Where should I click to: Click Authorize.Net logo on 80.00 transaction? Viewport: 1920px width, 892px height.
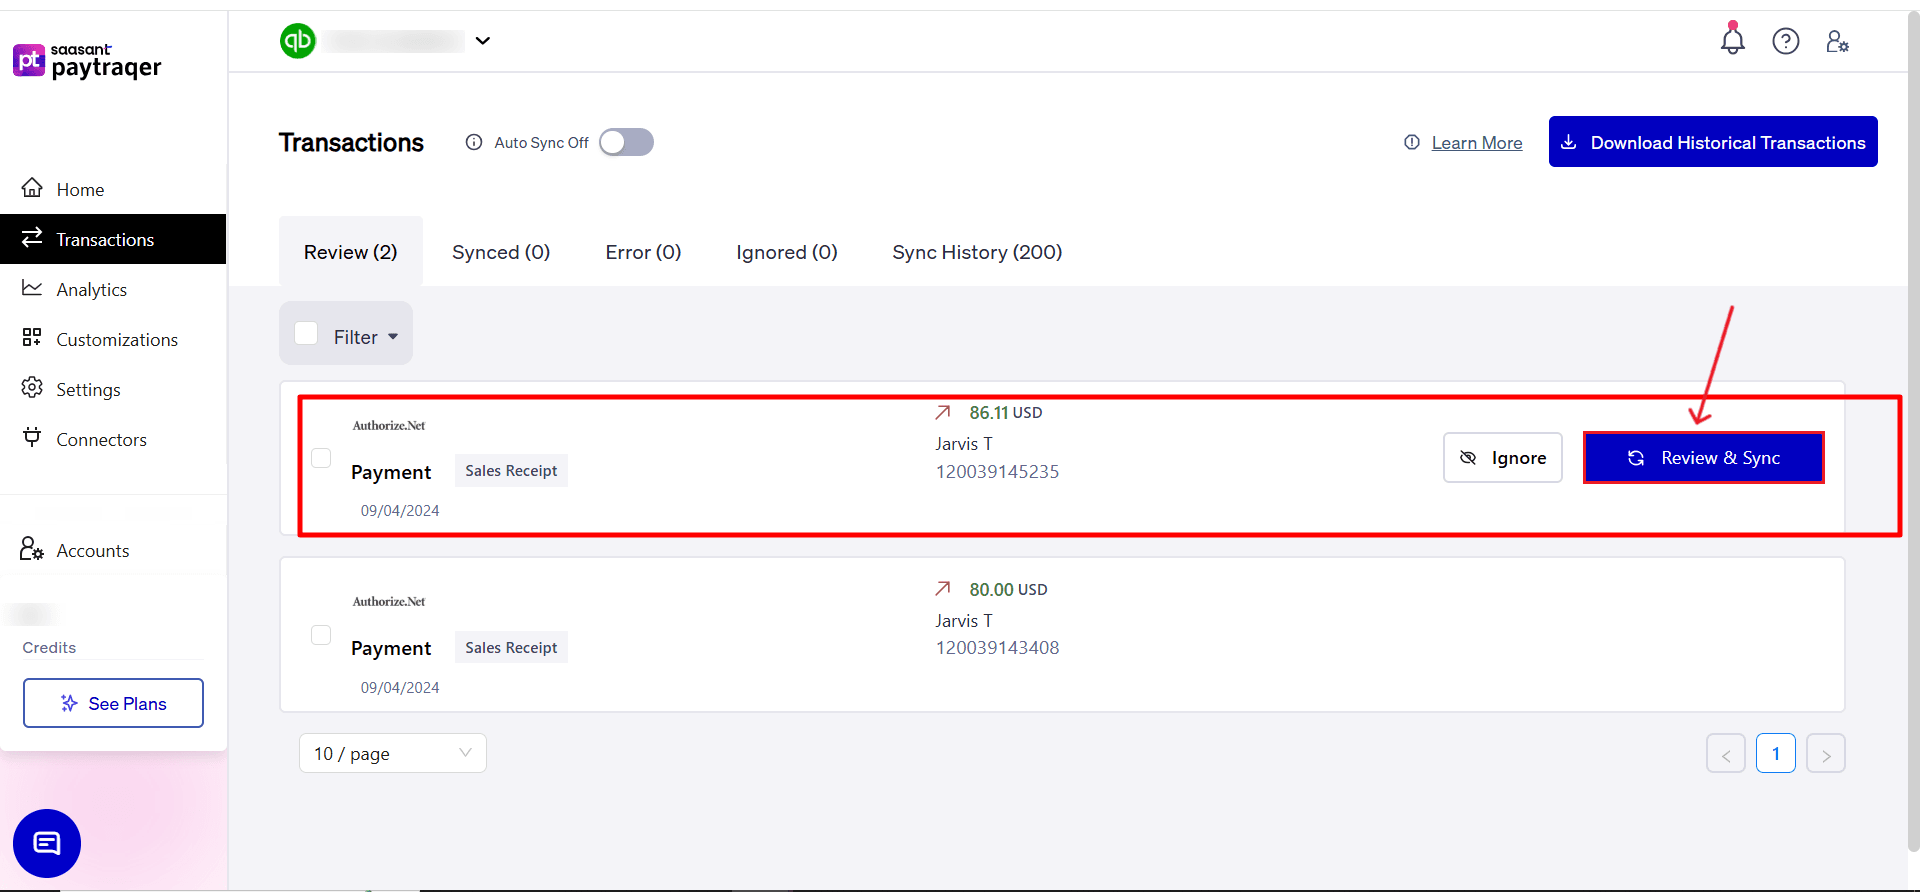click(x=389, y=601)
